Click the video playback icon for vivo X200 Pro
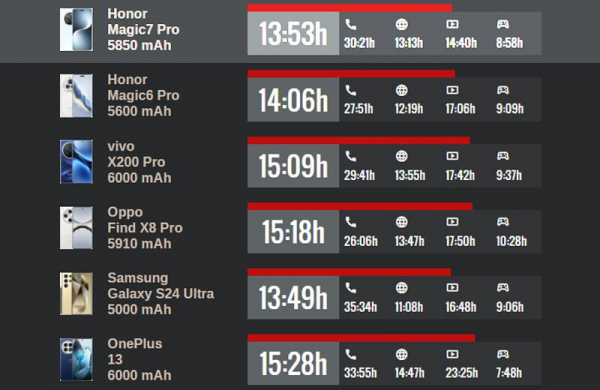The image size is (600, 390). 452,156
